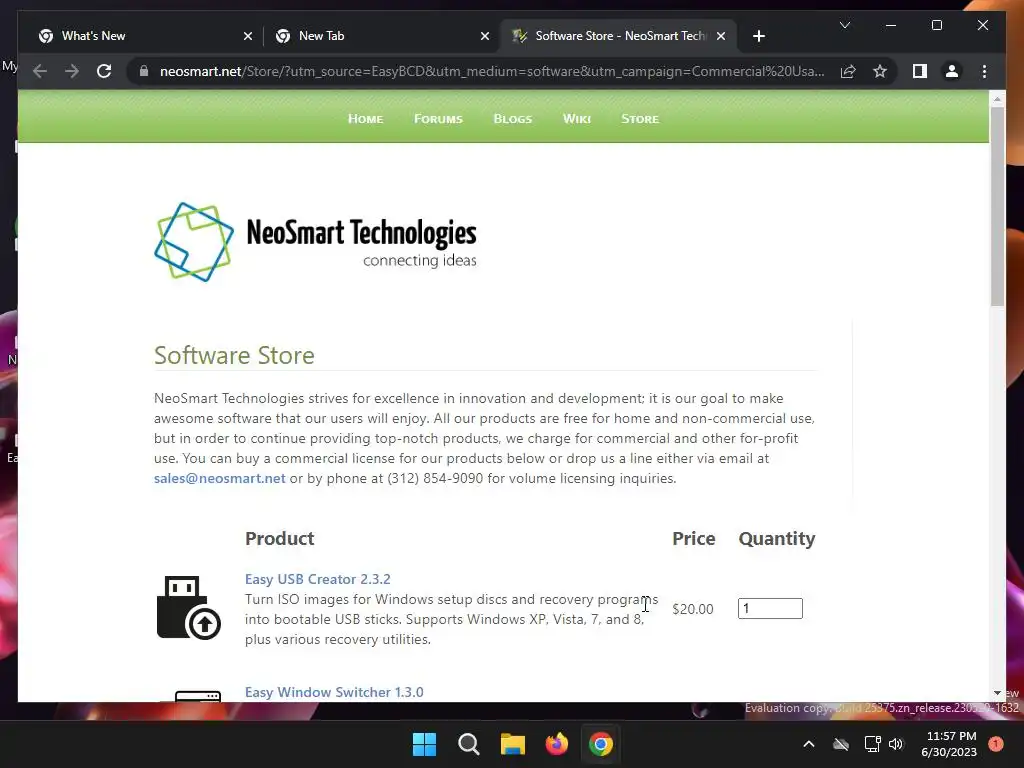Open the volume control in the tray
This screenshot has height=768, width=1024.
pyautogui.click(x=896, y=744)
